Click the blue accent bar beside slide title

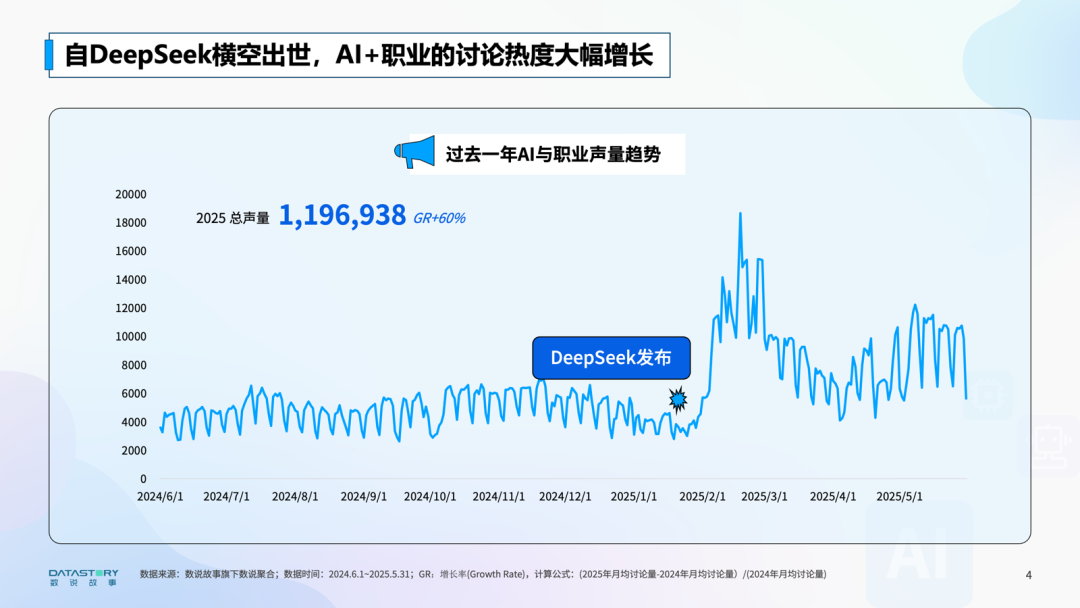pos(49,55)
